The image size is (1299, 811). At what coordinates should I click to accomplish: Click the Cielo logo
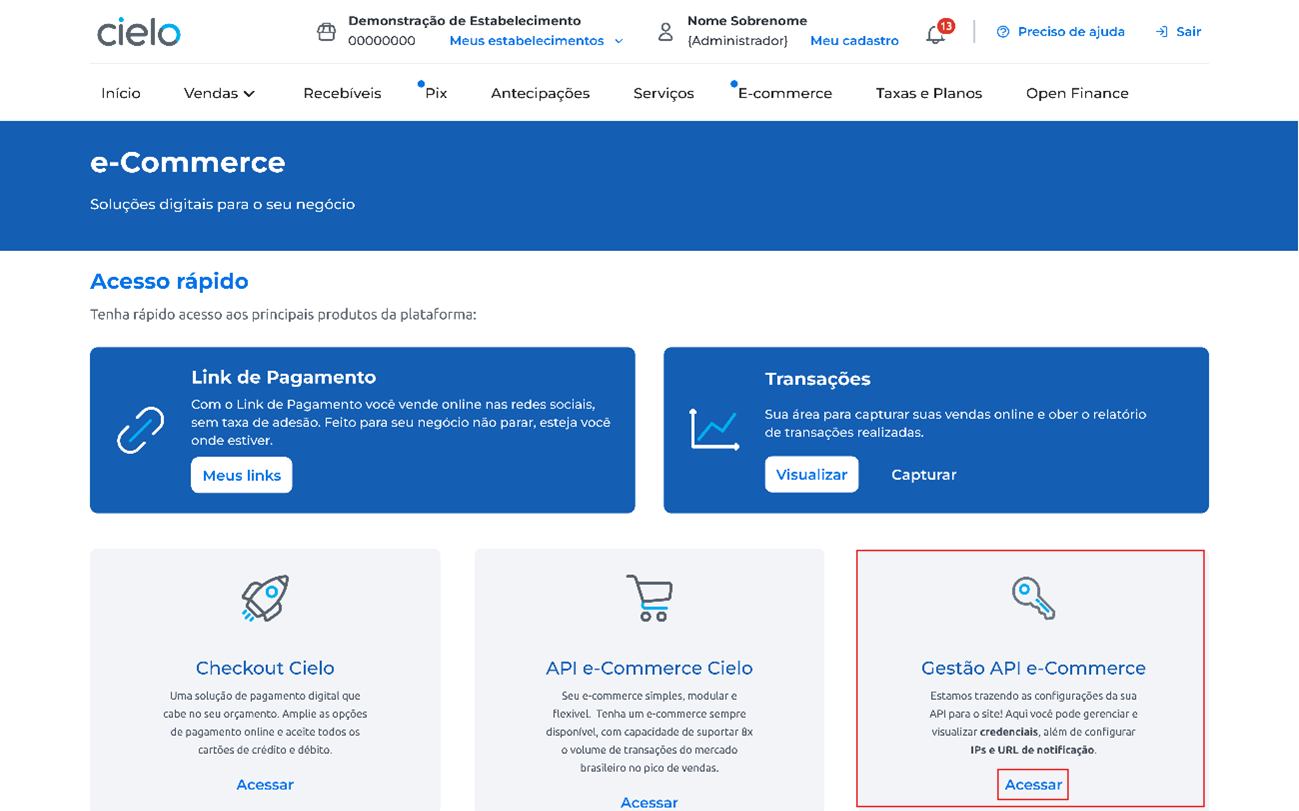139,32
